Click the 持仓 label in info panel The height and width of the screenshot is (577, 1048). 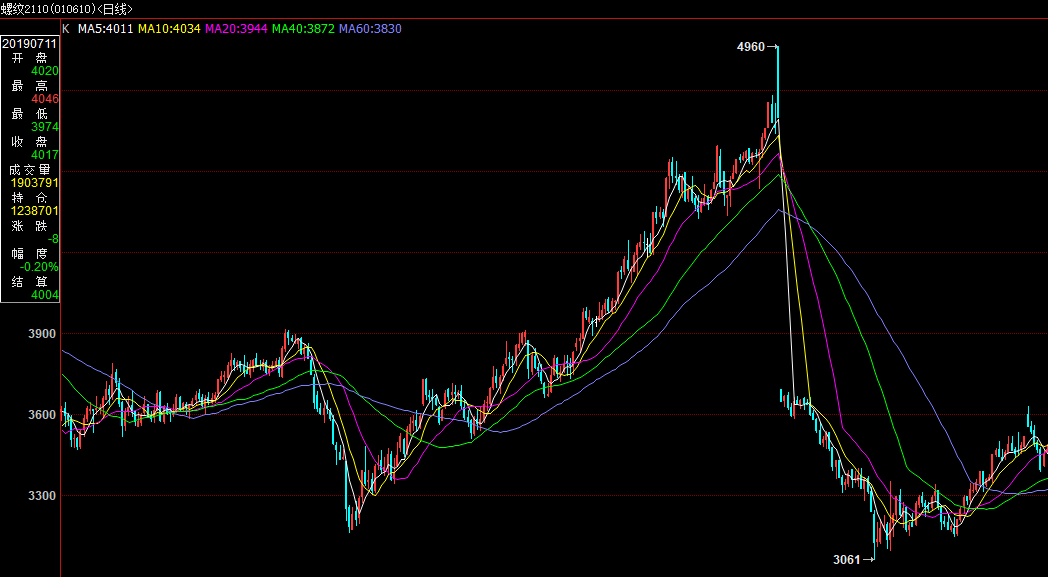click(x=30, y=198)
